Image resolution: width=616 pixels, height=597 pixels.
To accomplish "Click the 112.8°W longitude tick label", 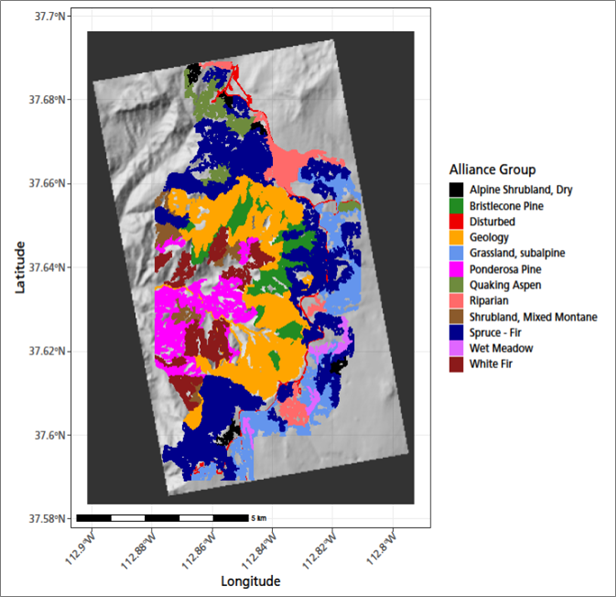I will (x=381, y=549).
